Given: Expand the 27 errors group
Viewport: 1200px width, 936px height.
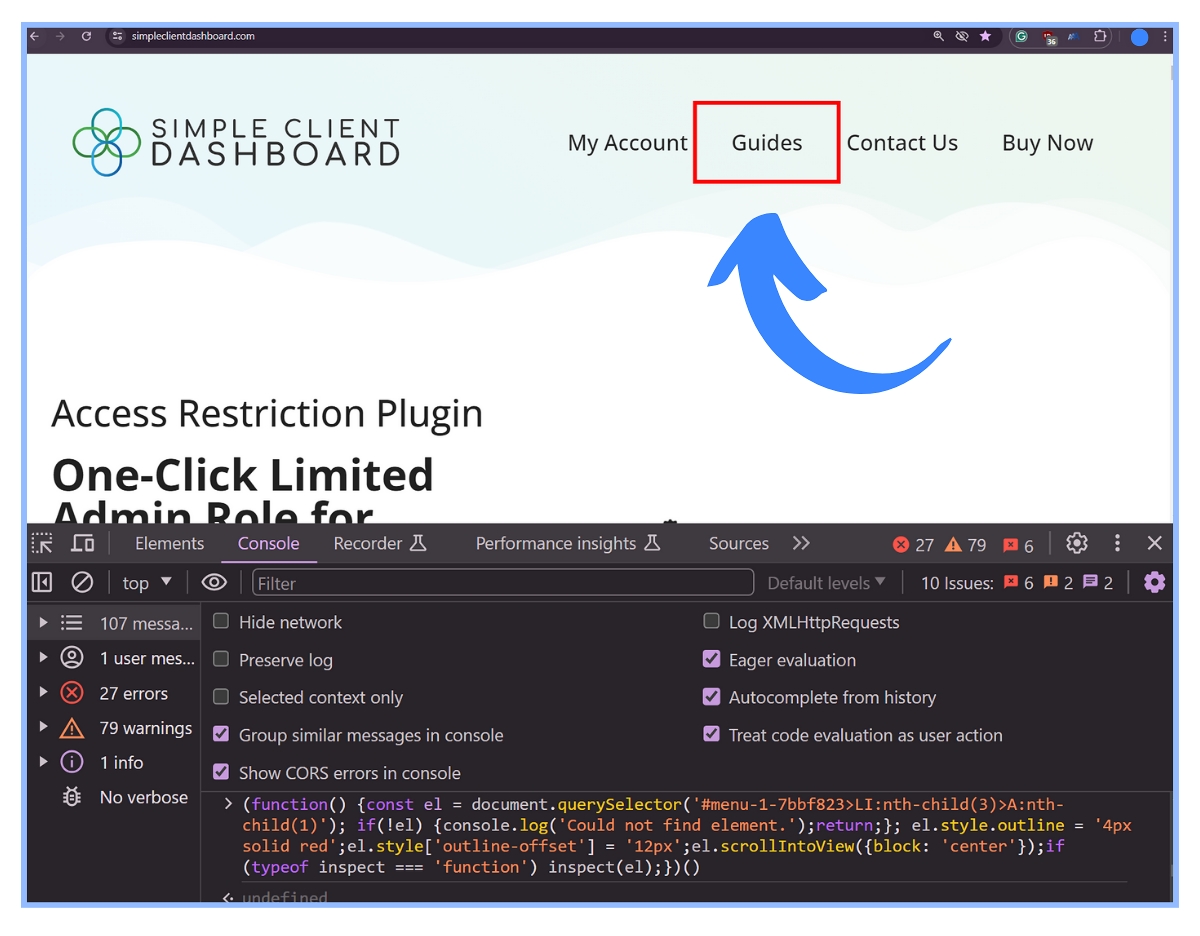Looking at the screenshot, I should click(x=43, y=692).
